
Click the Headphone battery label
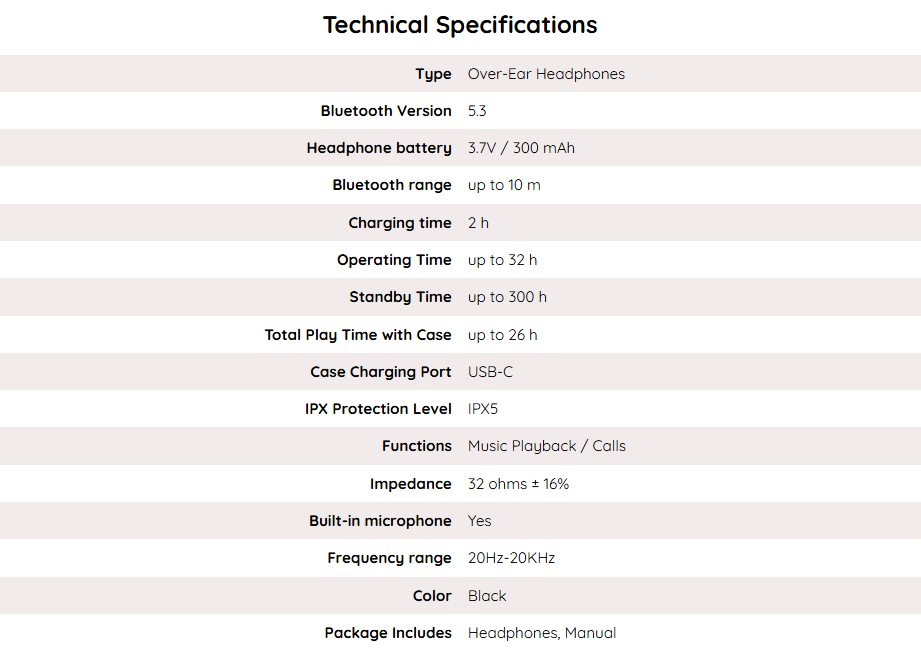point(379,148)
